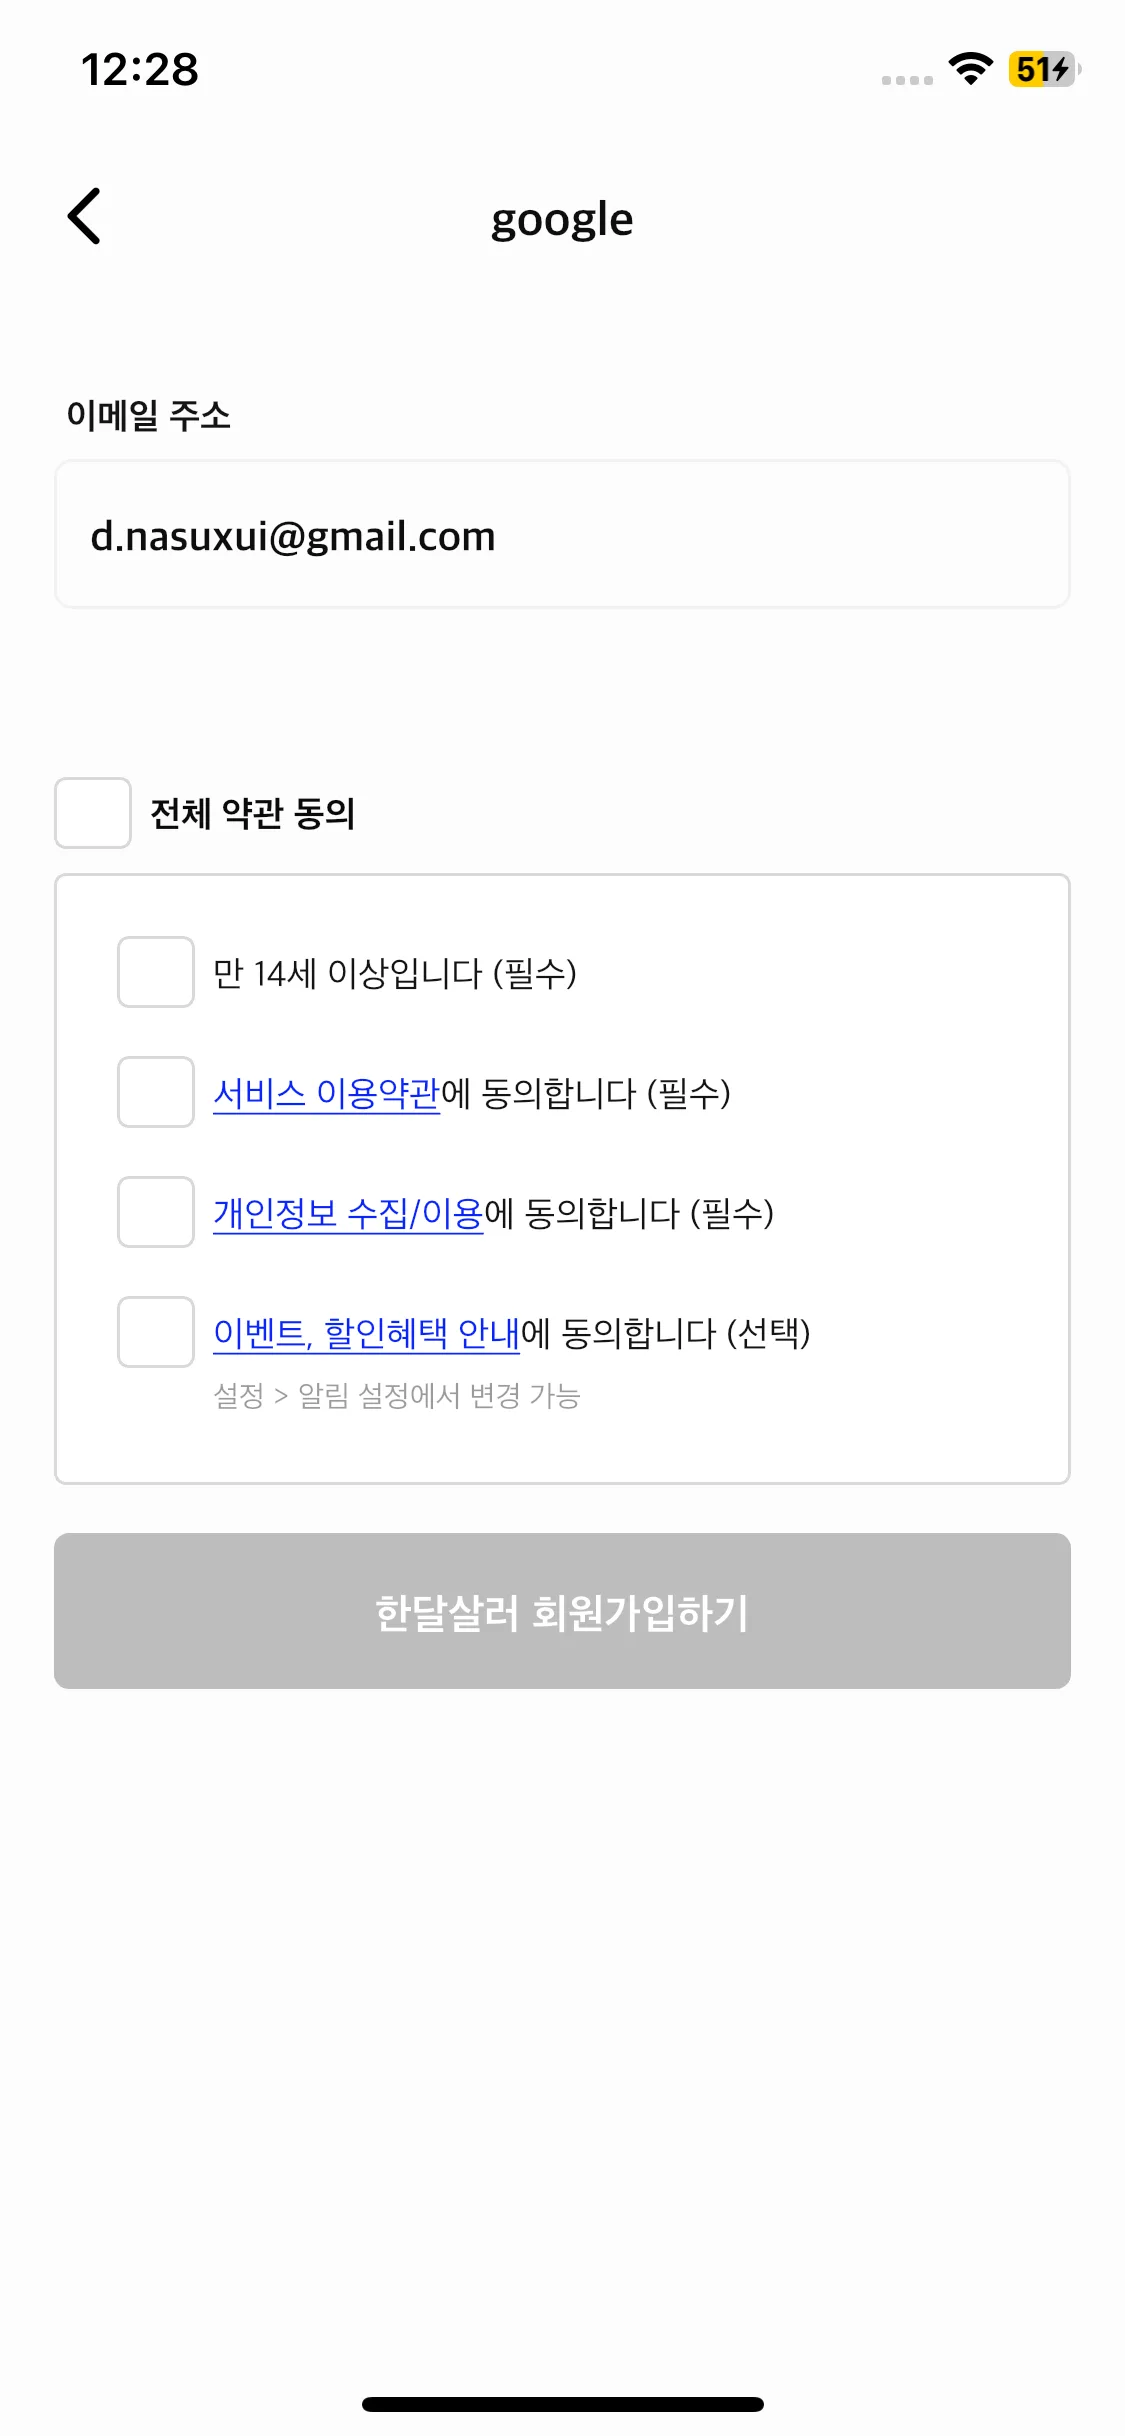Tap the battery charging indicator
Screen dimensions: 1125x2436
coord(1044,69)
